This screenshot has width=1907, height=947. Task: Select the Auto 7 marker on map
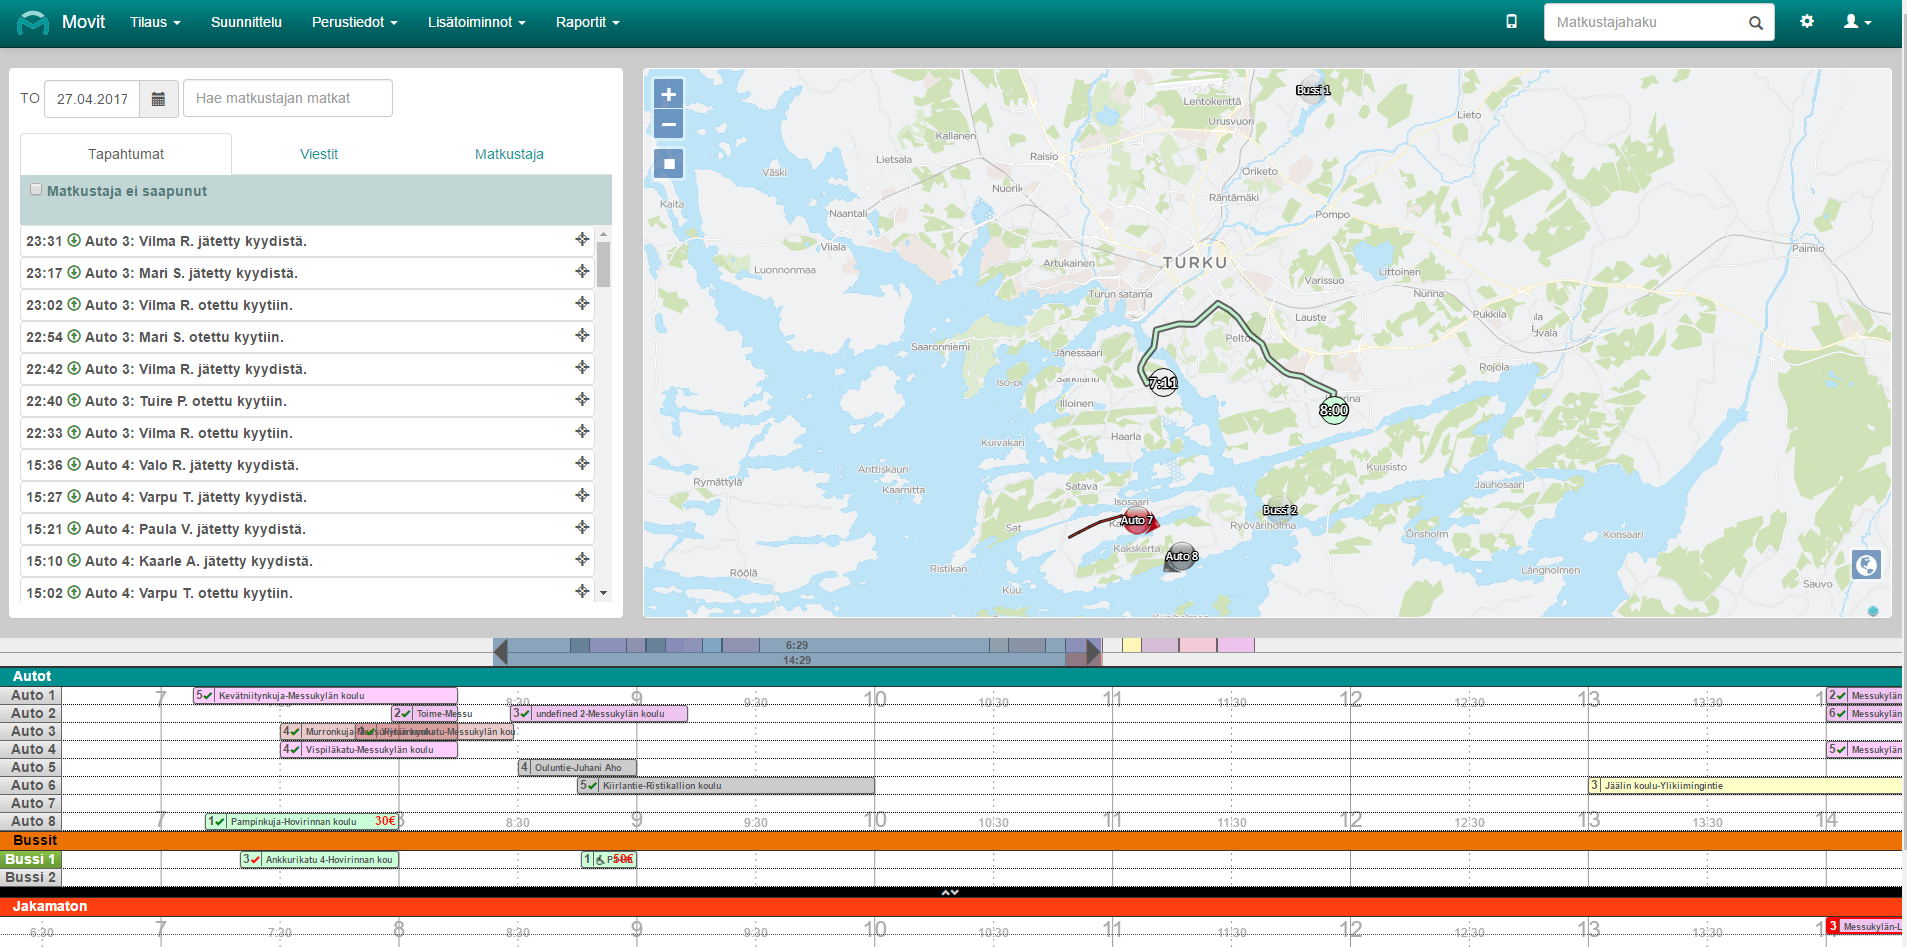(x=1136, y=520)
